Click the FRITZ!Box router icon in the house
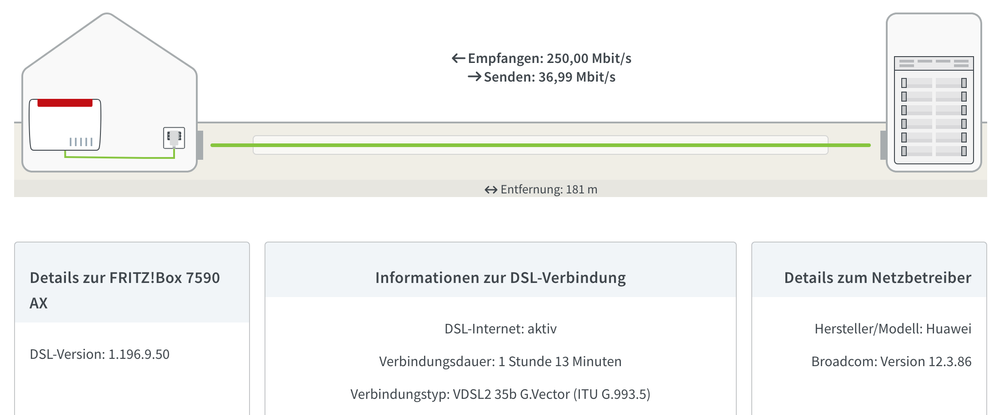This screenshot has width=999, height=415. coord(66,124)
